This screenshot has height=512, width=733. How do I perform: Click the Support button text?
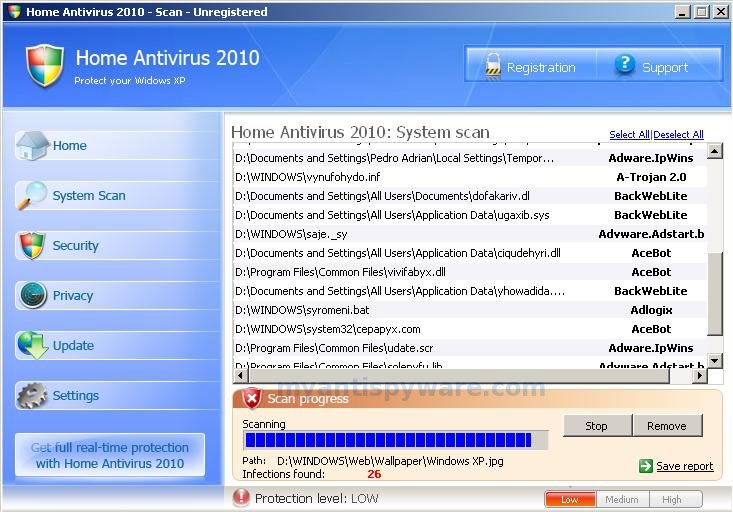pos(665,68)
